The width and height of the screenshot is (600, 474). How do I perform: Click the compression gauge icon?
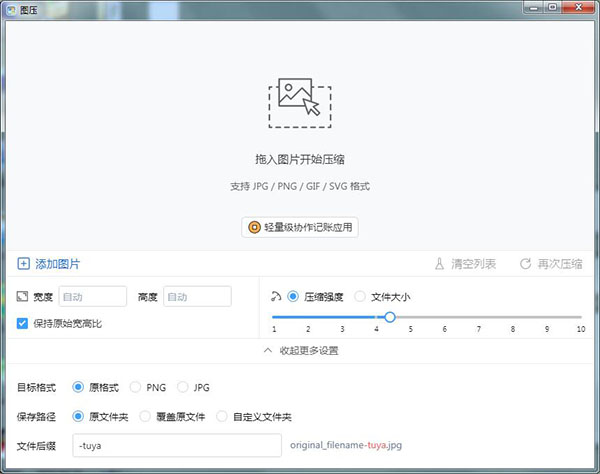276,296
